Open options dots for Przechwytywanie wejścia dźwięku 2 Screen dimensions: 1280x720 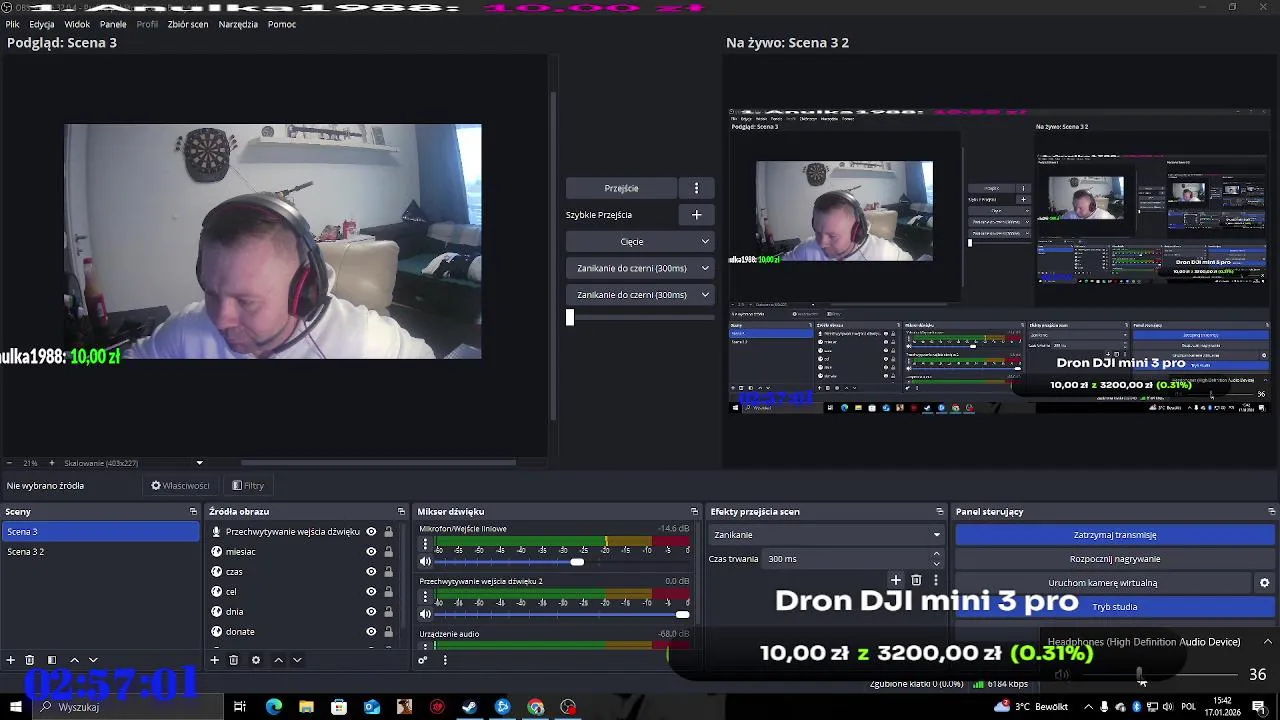point(425,597)
